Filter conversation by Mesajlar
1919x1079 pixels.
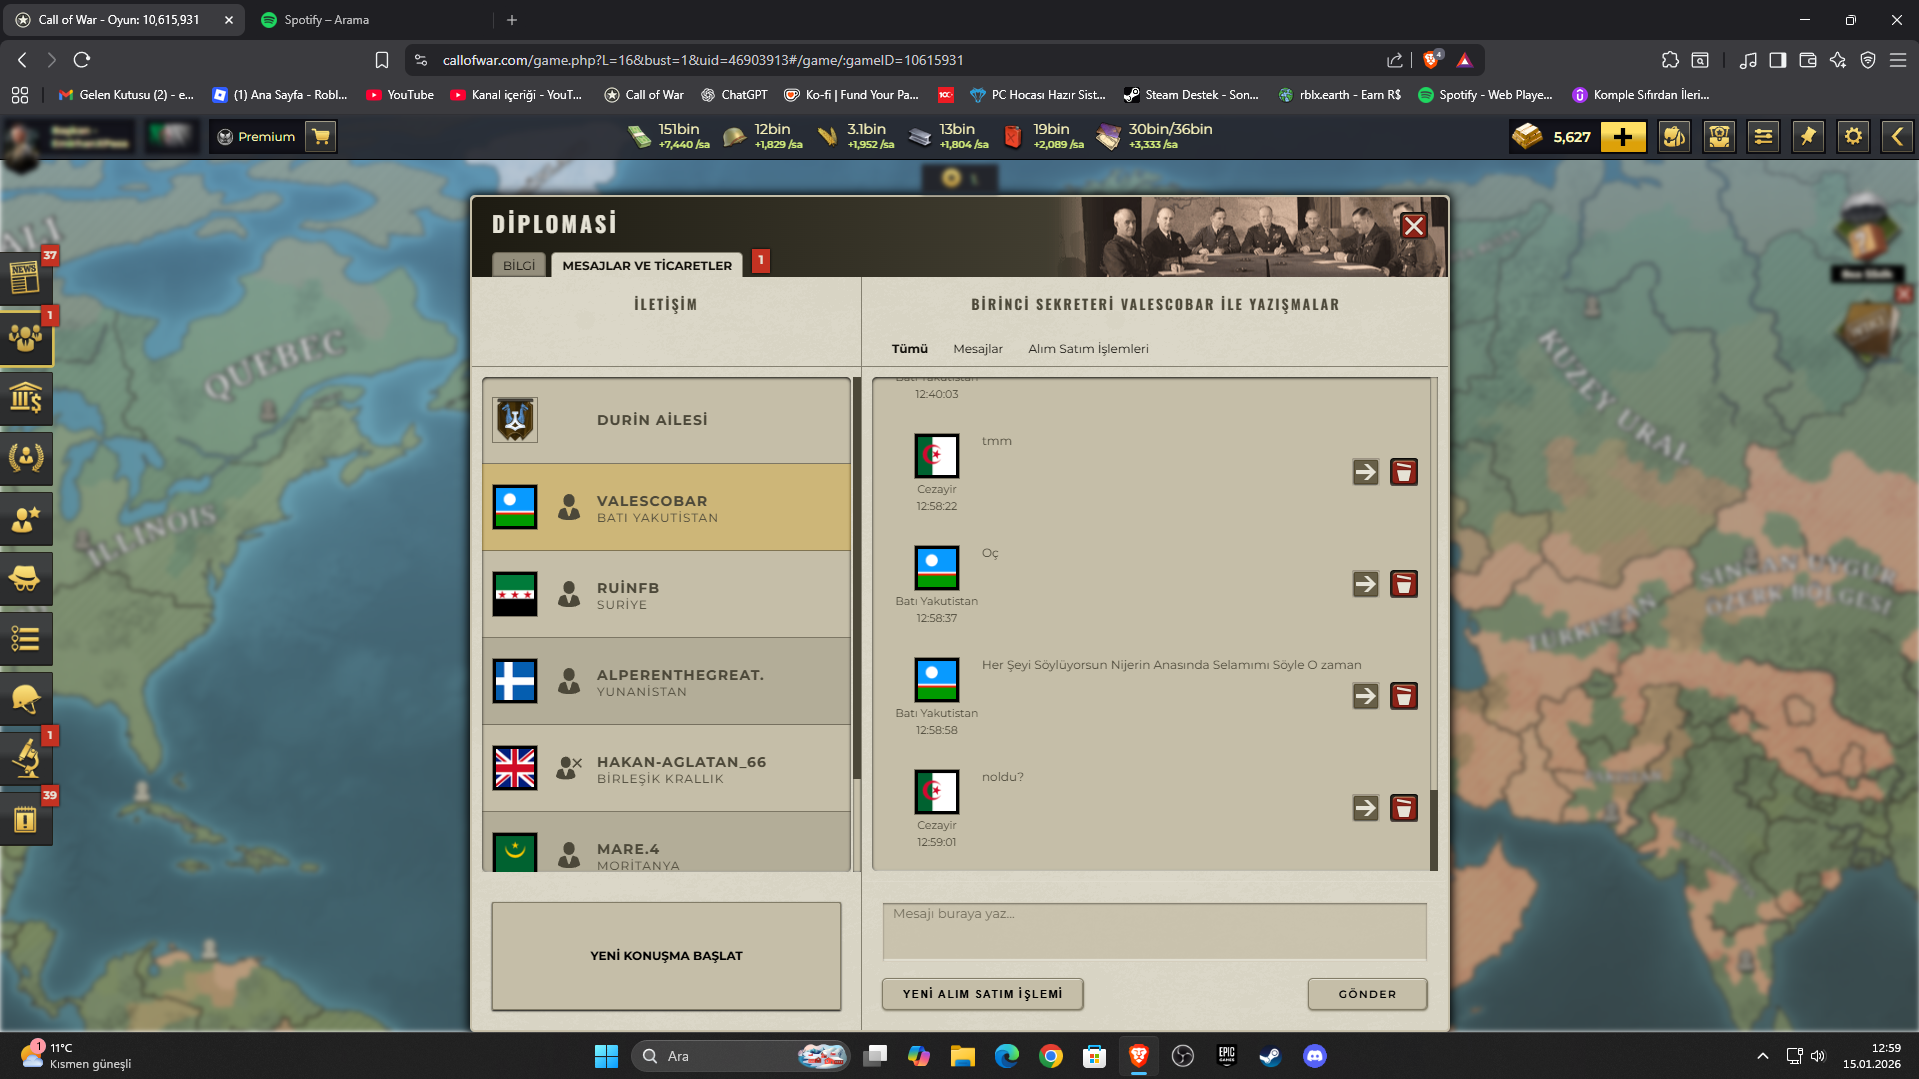[x=978, y=349]
